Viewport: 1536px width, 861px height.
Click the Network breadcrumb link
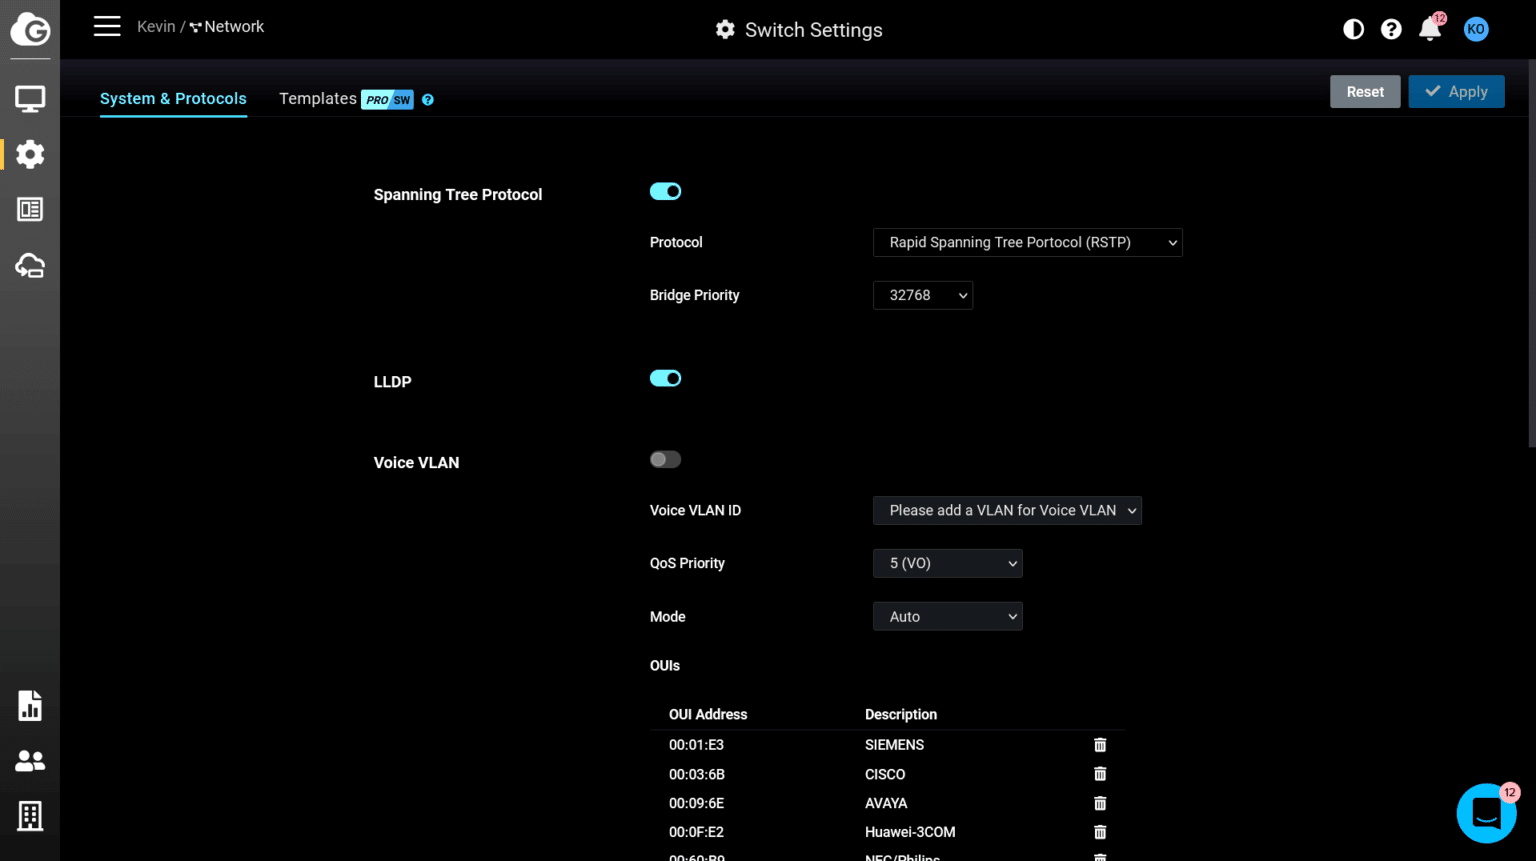pyautogui.click(x=227, y=26)
